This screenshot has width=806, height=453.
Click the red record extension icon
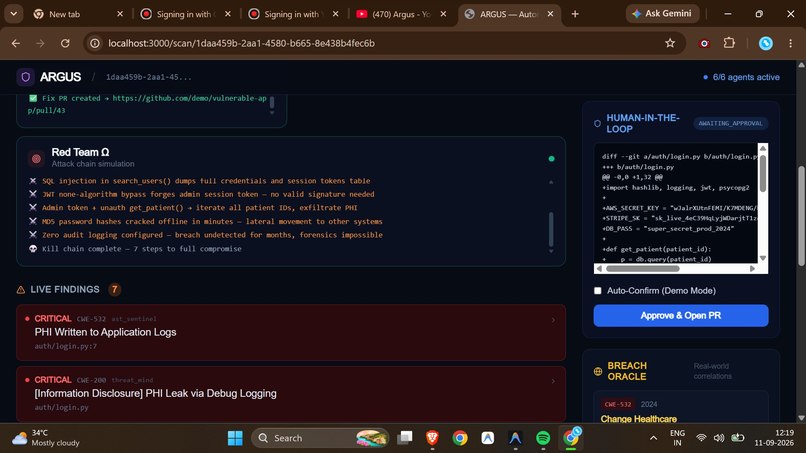point(704,43)
